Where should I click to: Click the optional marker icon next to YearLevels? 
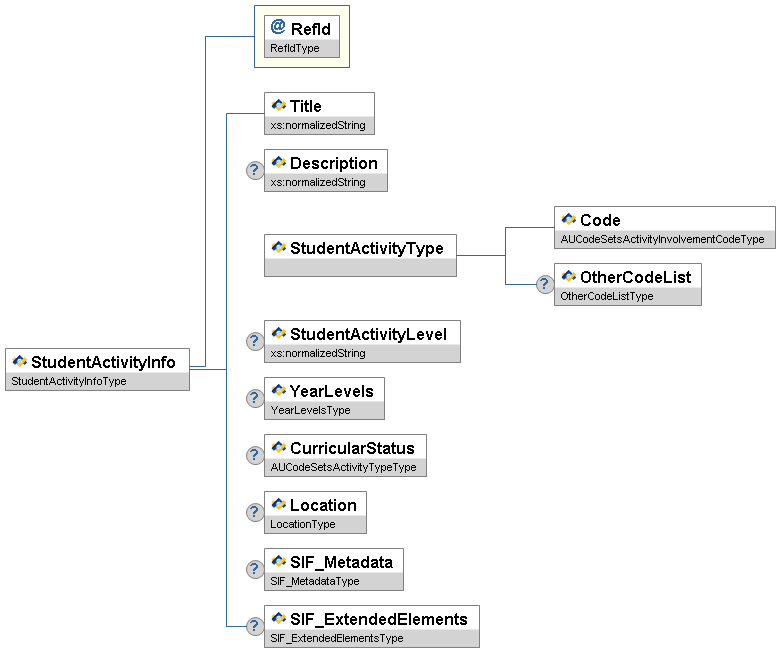click(255, 398)
